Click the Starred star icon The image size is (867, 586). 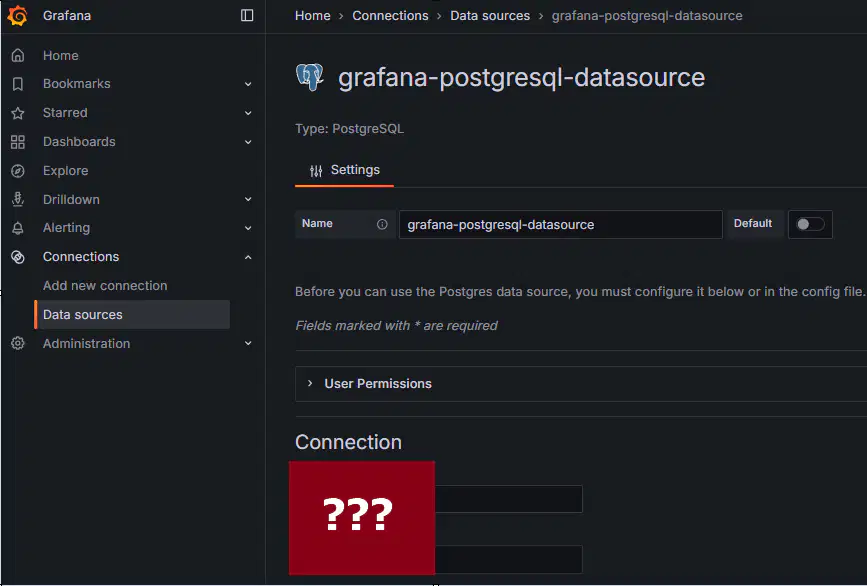(x=18, y=113)
